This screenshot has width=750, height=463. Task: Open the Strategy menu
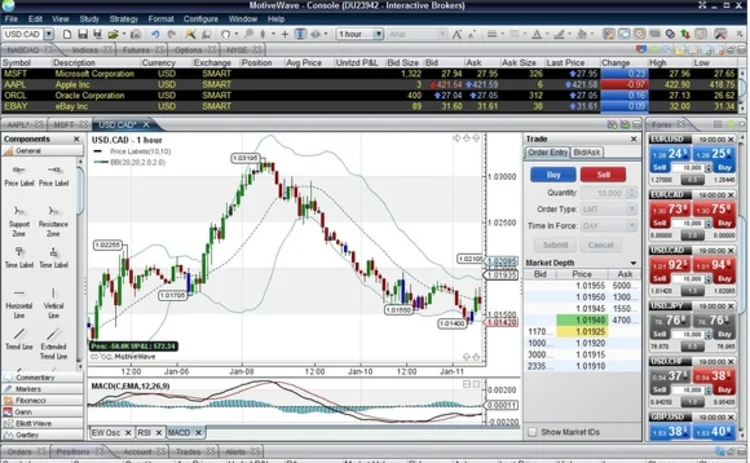(x=123, y=19)
